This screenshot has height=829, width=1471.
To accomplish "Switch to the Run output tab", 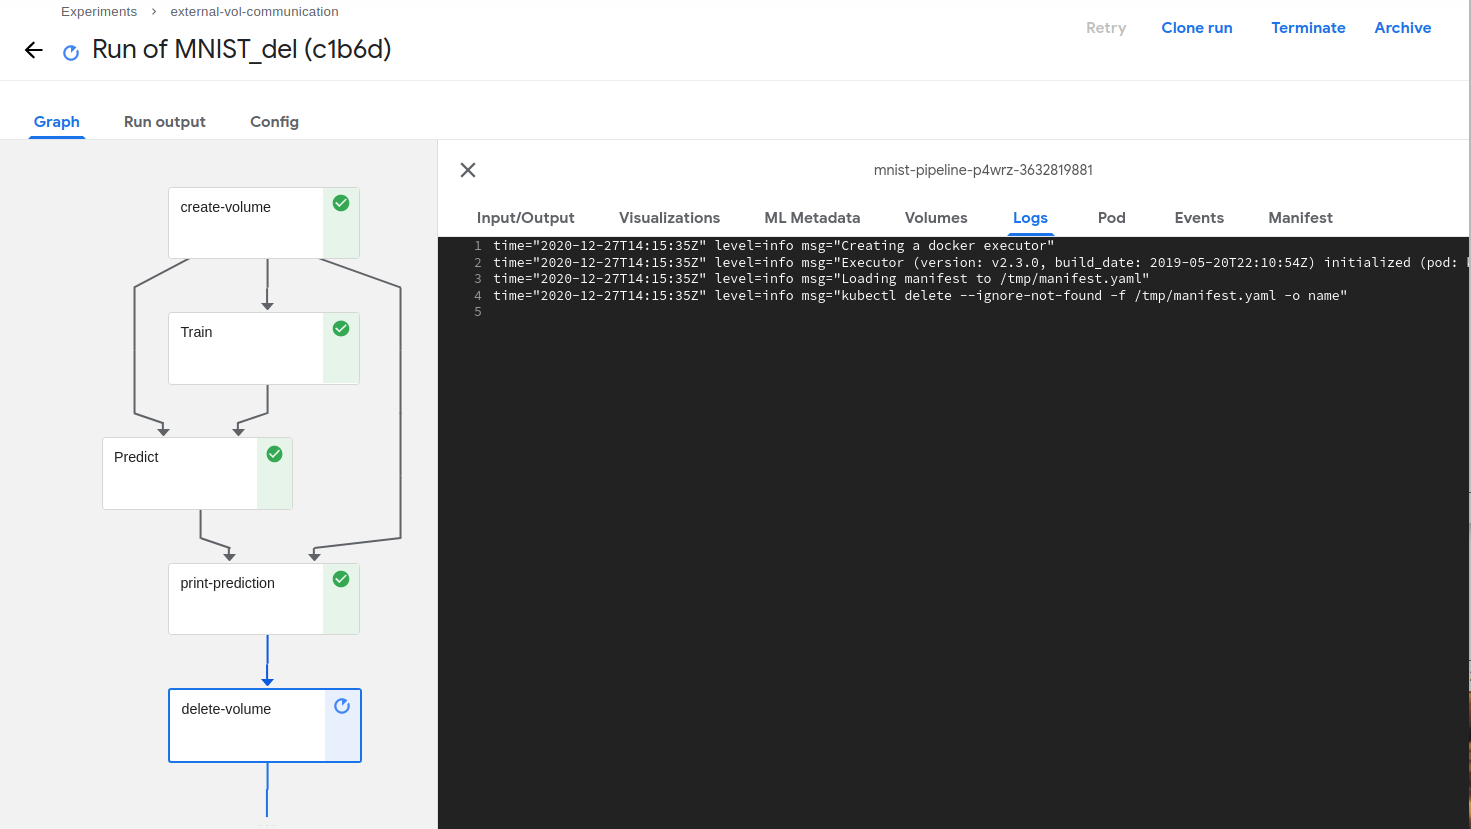I will 164,121.
